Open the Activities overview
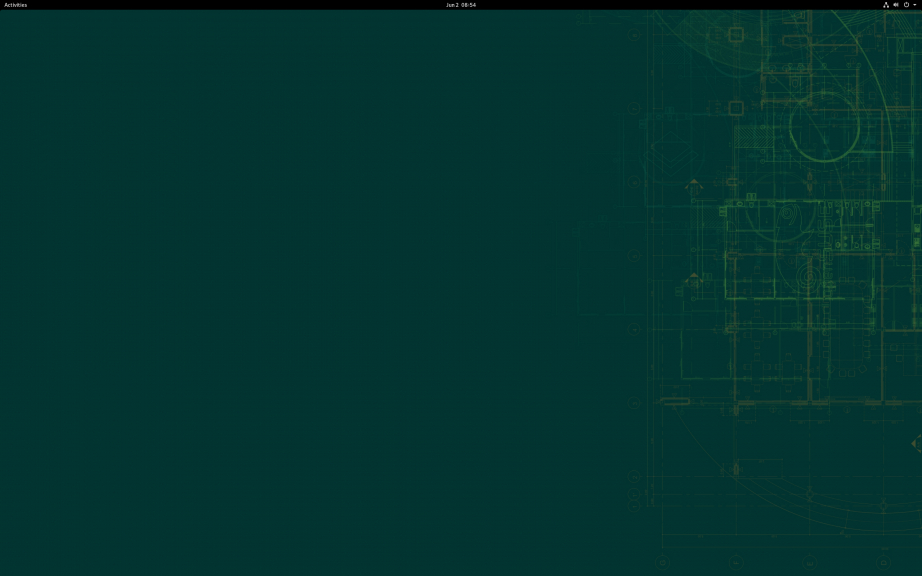 15,5
